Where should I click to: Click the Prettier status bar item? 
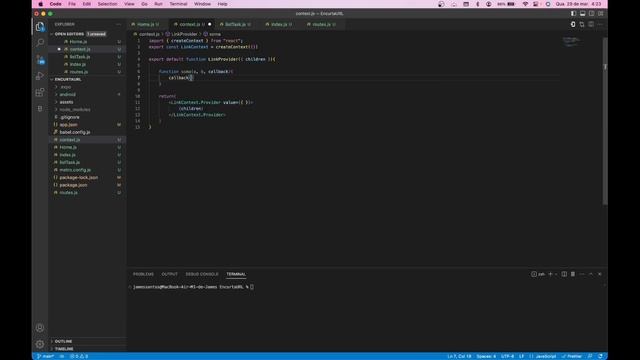[x=572, y=356]
